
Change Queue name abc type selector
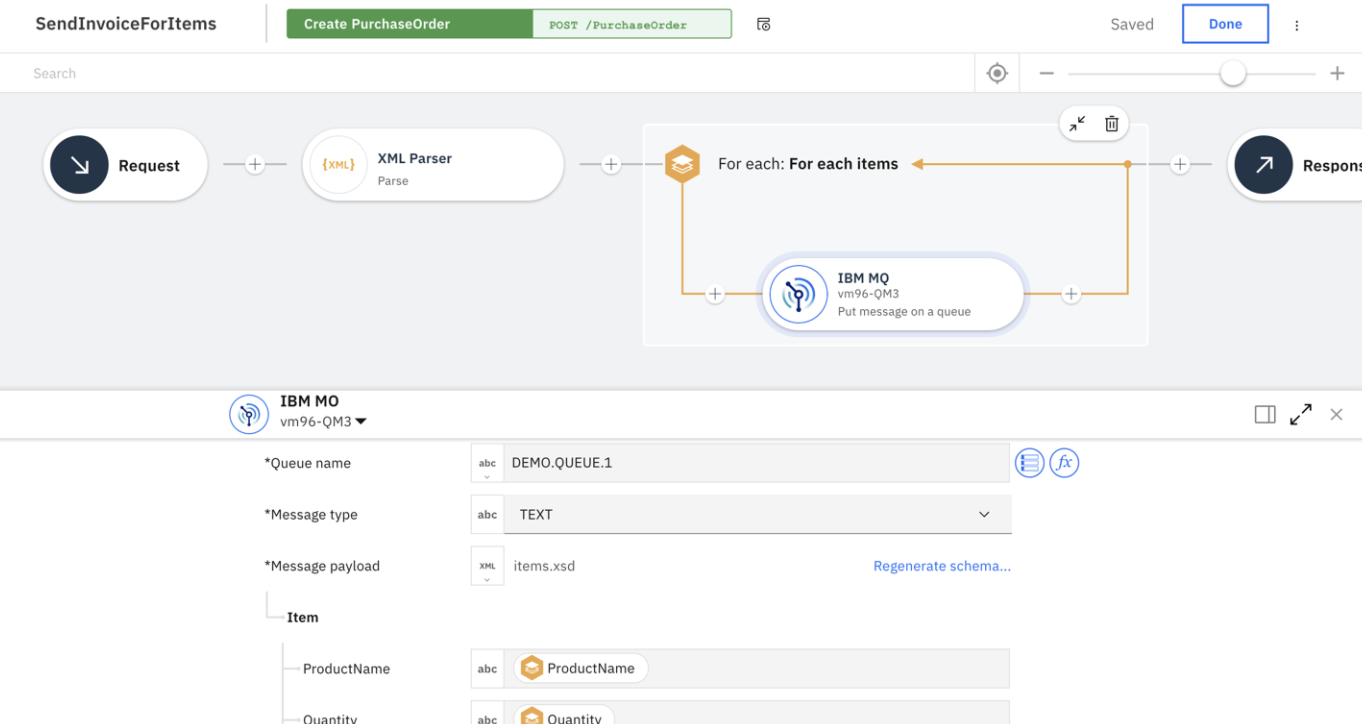pos(487,463)
